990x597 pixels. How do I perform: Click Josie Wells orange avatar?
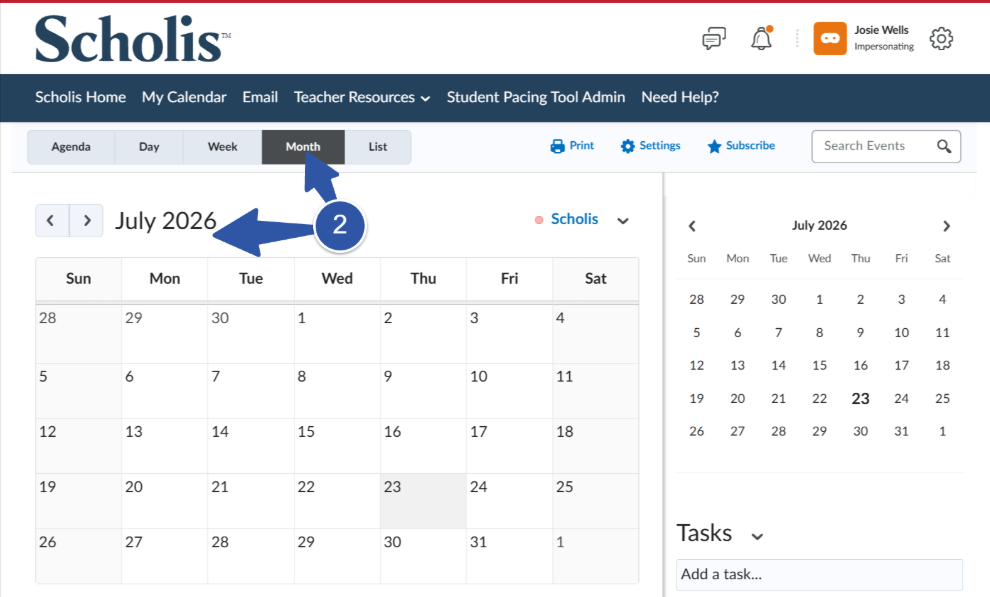coord(830,38)
